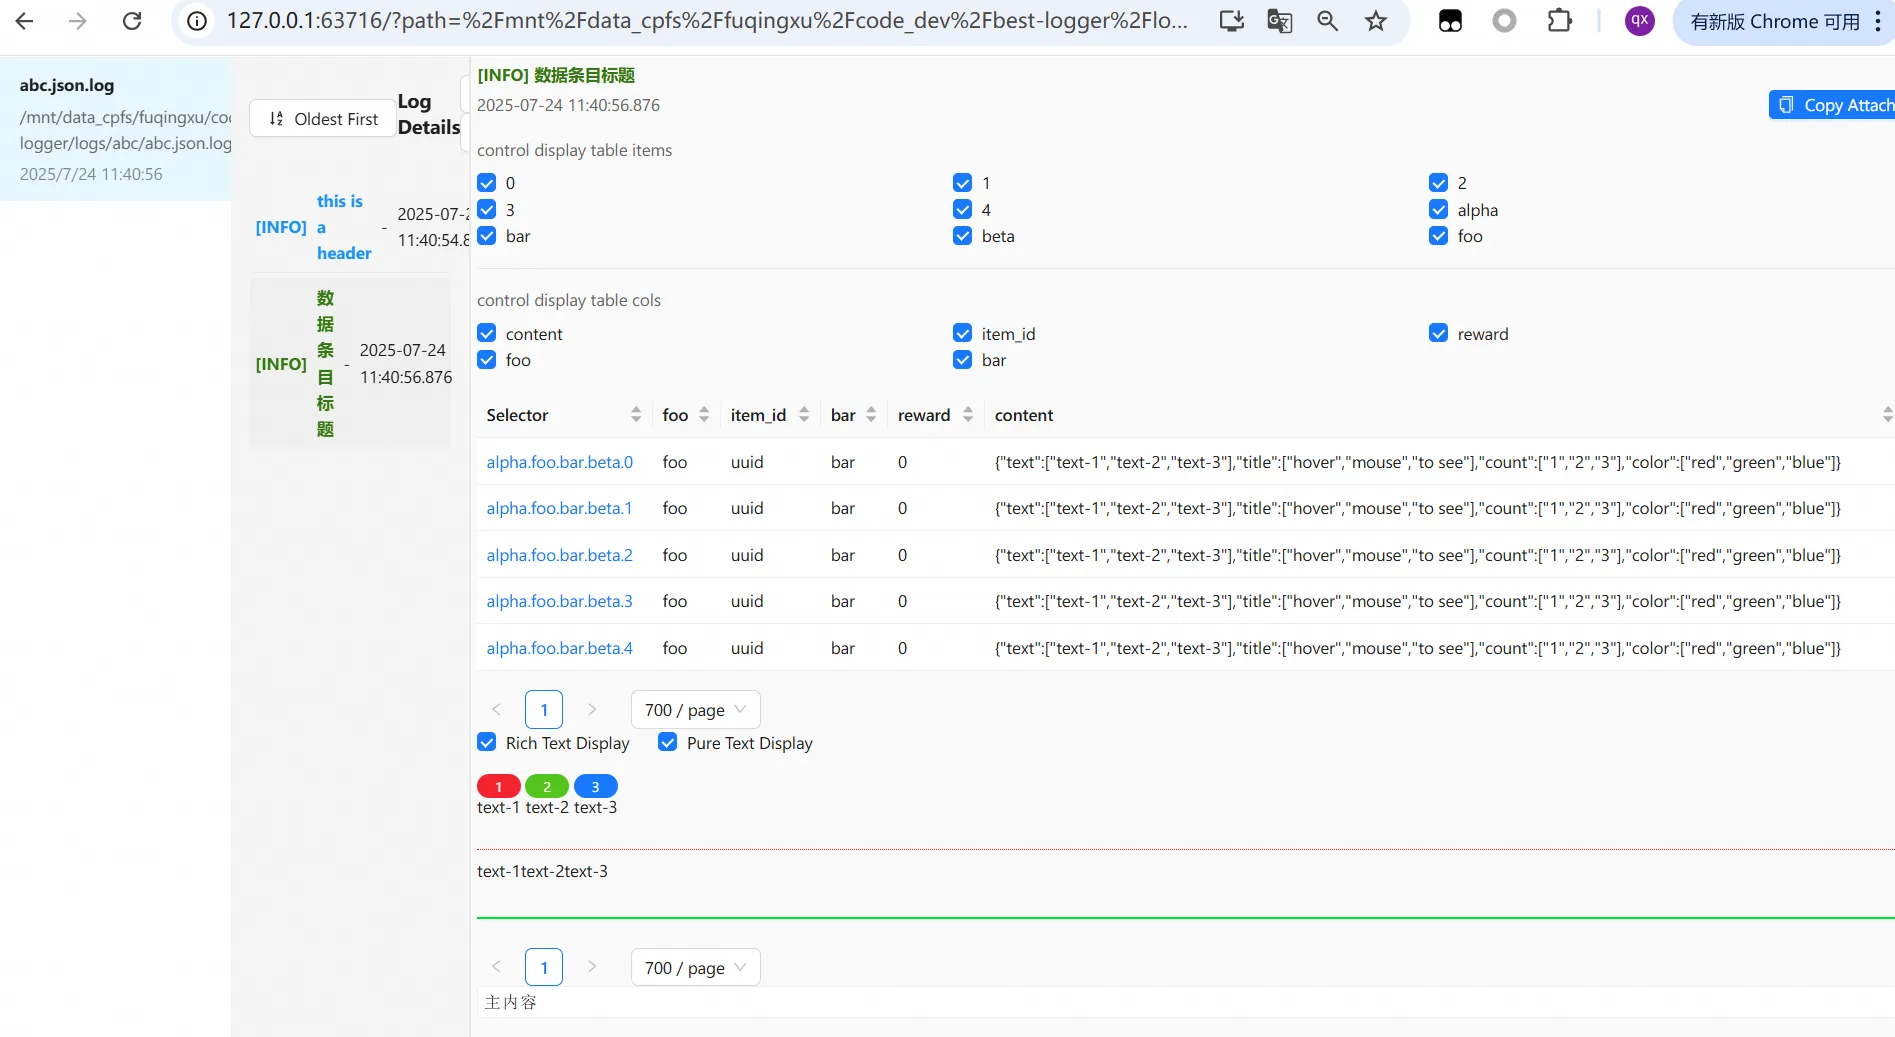Open the Google Translate icon in address bar
1895x1037 pixels.
(1279, 20)
